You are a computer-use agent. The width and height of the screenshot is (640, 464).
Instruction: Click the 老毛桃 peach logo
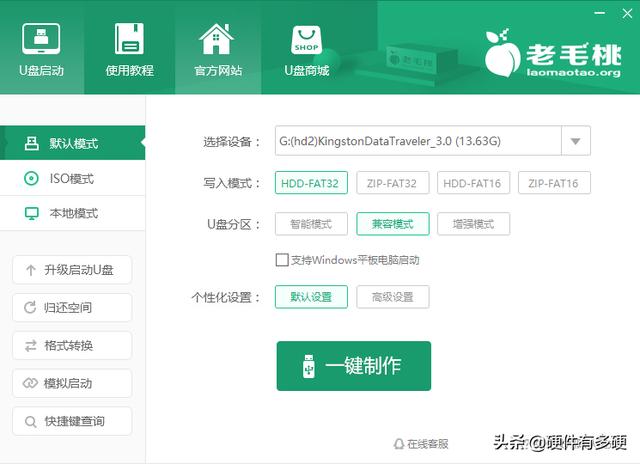(x=502, y=54)
